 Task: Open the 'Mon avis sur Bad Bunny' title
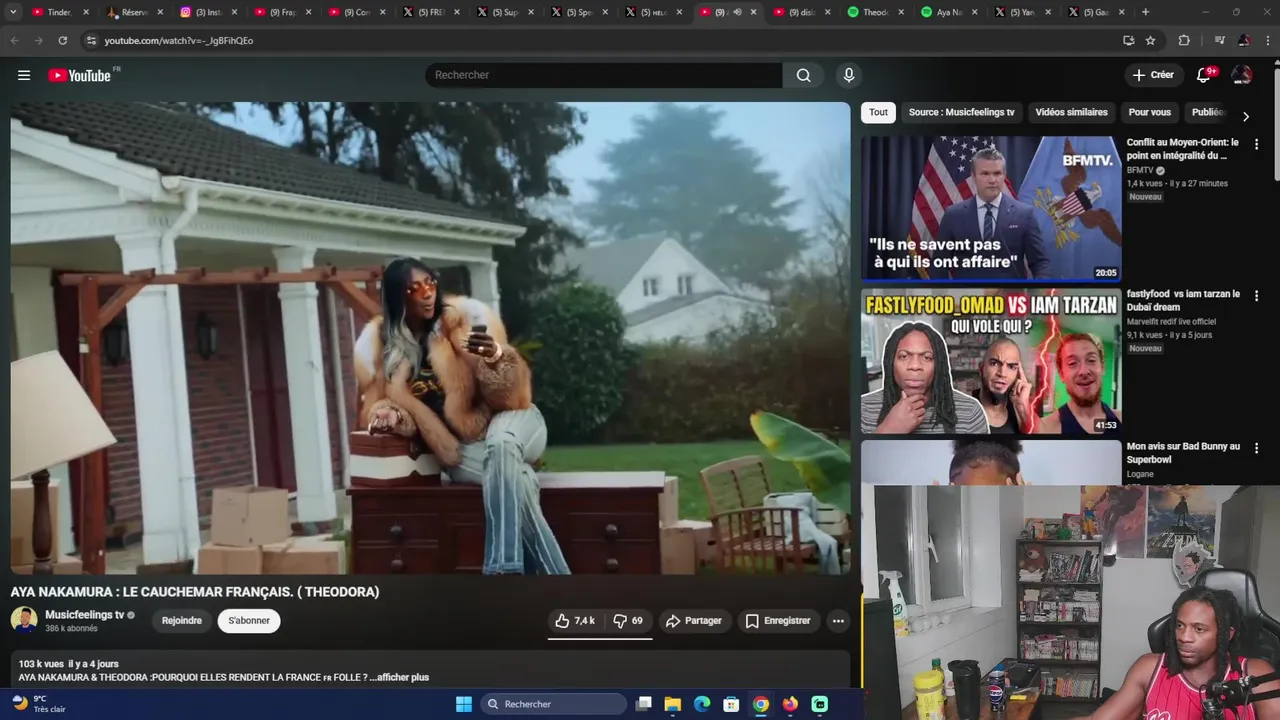pyautogui.click(x=1183, y=453)
